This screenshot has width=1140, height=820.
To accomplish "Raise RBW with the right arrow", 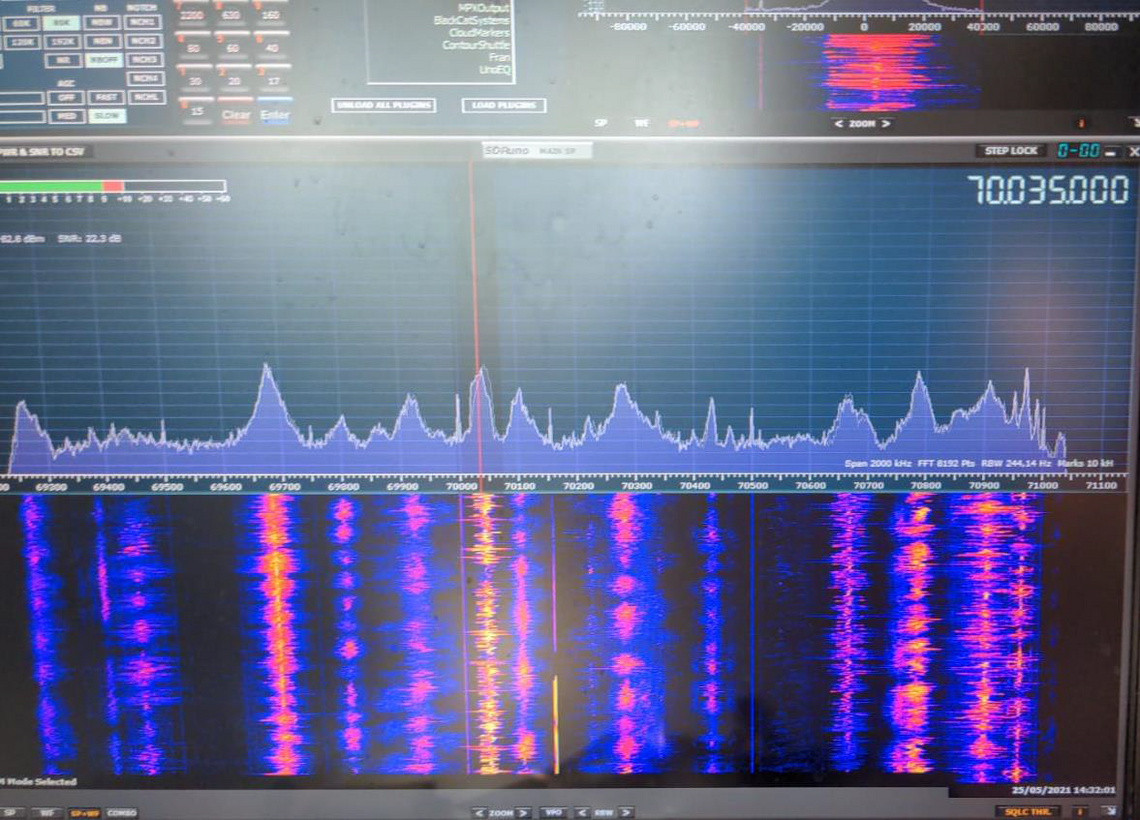I will tap(625, 813).
